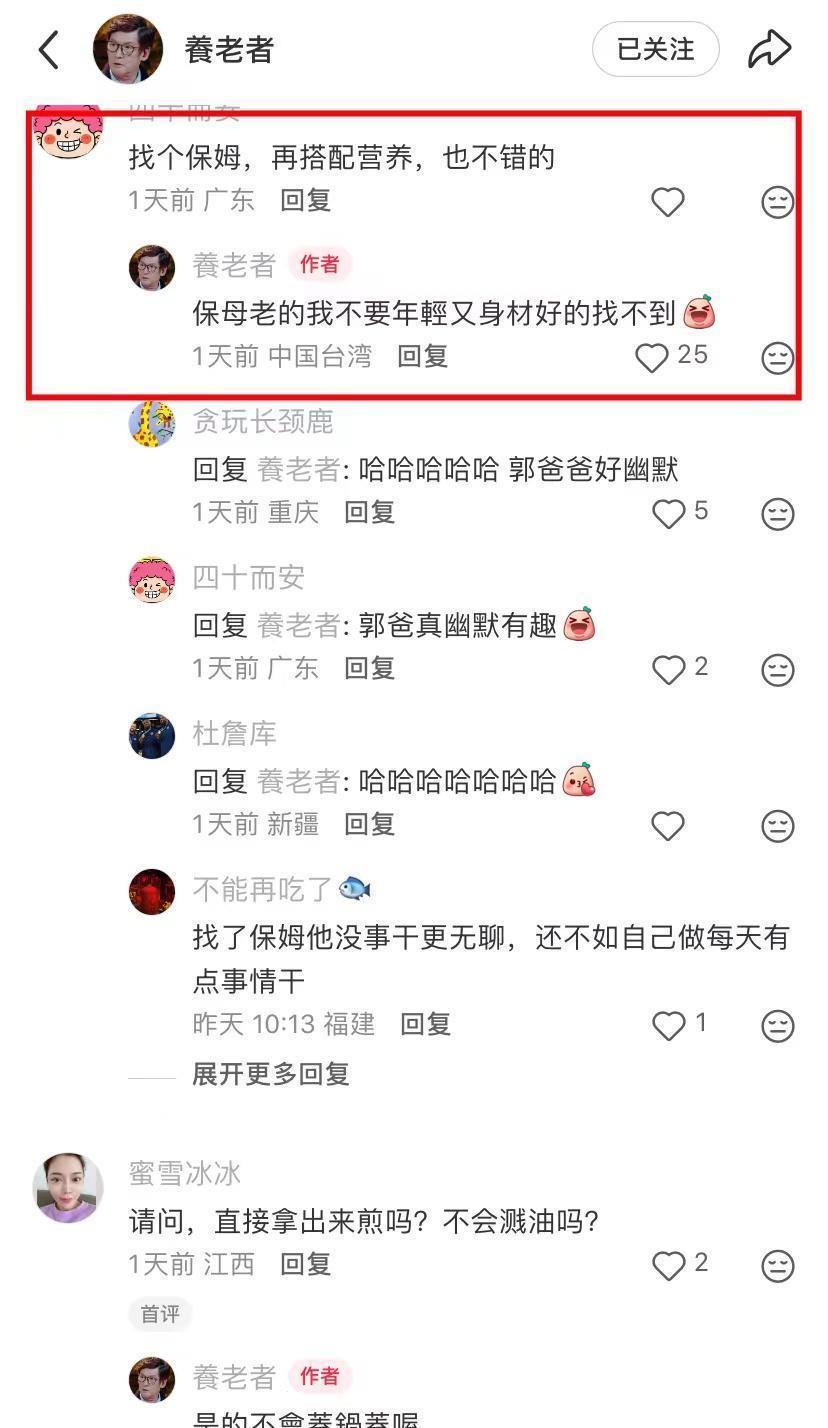This screenshot has height=1428, width=828.
Task: Open 贪玩长颈鹿 username profile
Action: coord(263,422)
